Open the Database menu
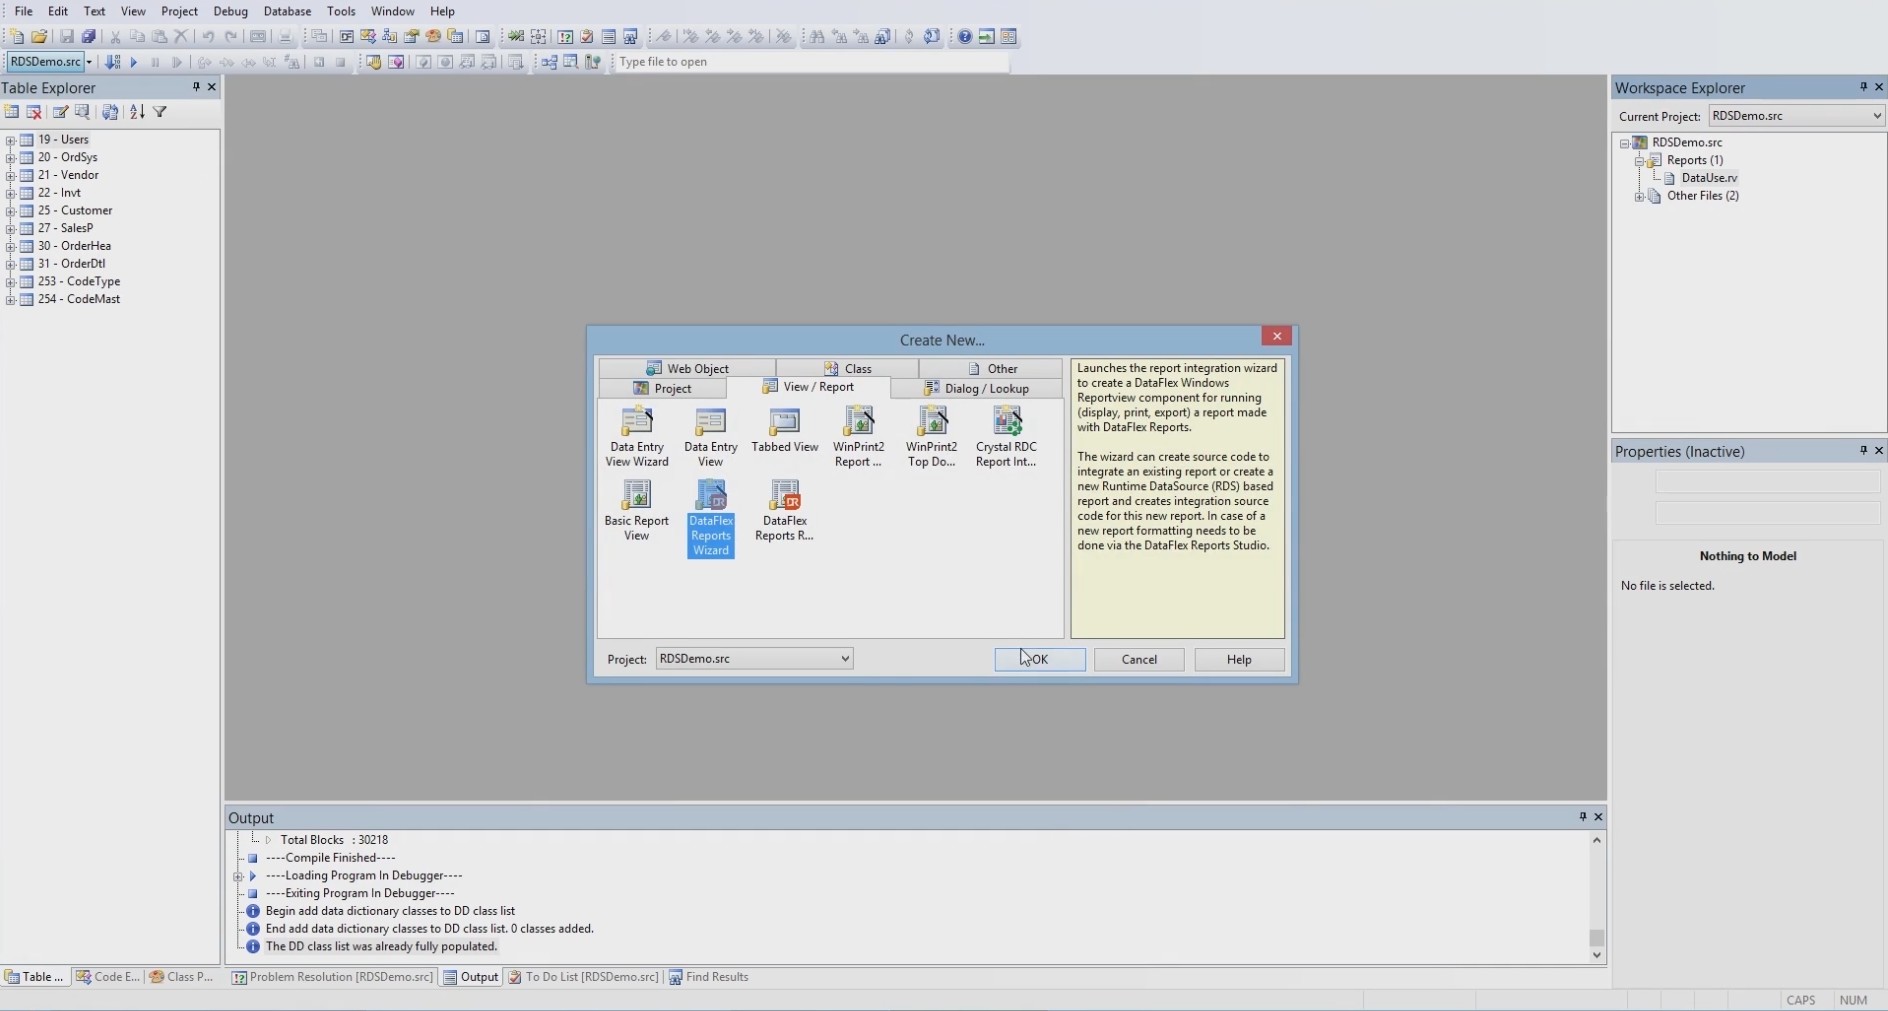Screen dimensions: 1888x1011 286,11
